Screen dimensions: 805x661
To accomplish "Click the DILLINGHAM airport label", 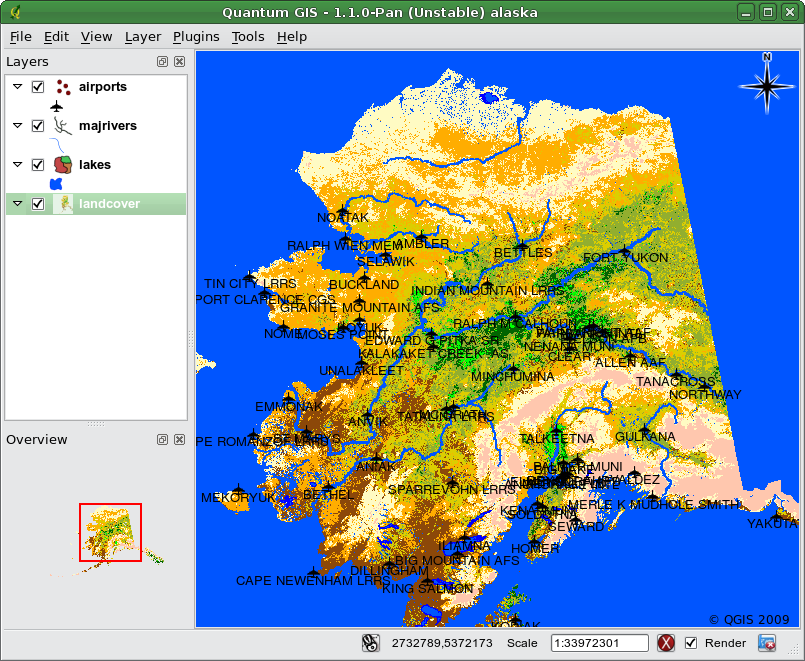I will [x=389, y=571].
